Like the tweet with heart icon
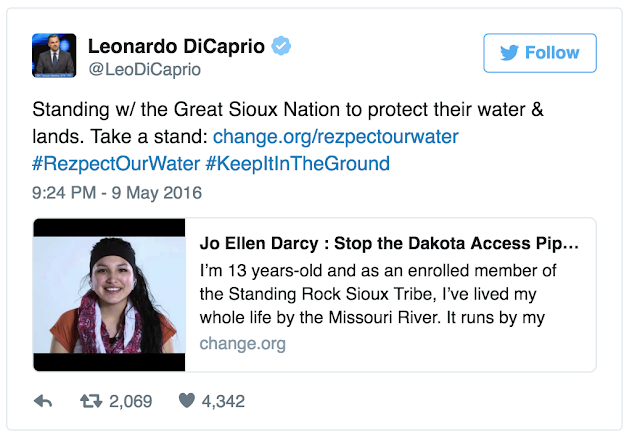640x443 pixels. click(x=187, y=401)
